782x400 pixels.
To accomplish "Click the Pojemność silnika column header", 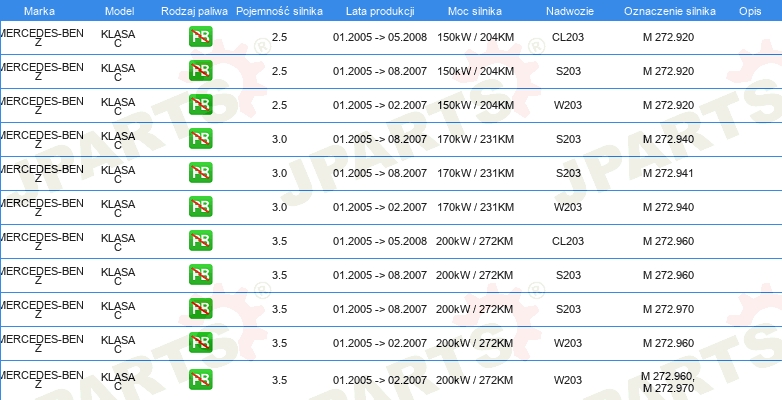I will coord(279,11).
